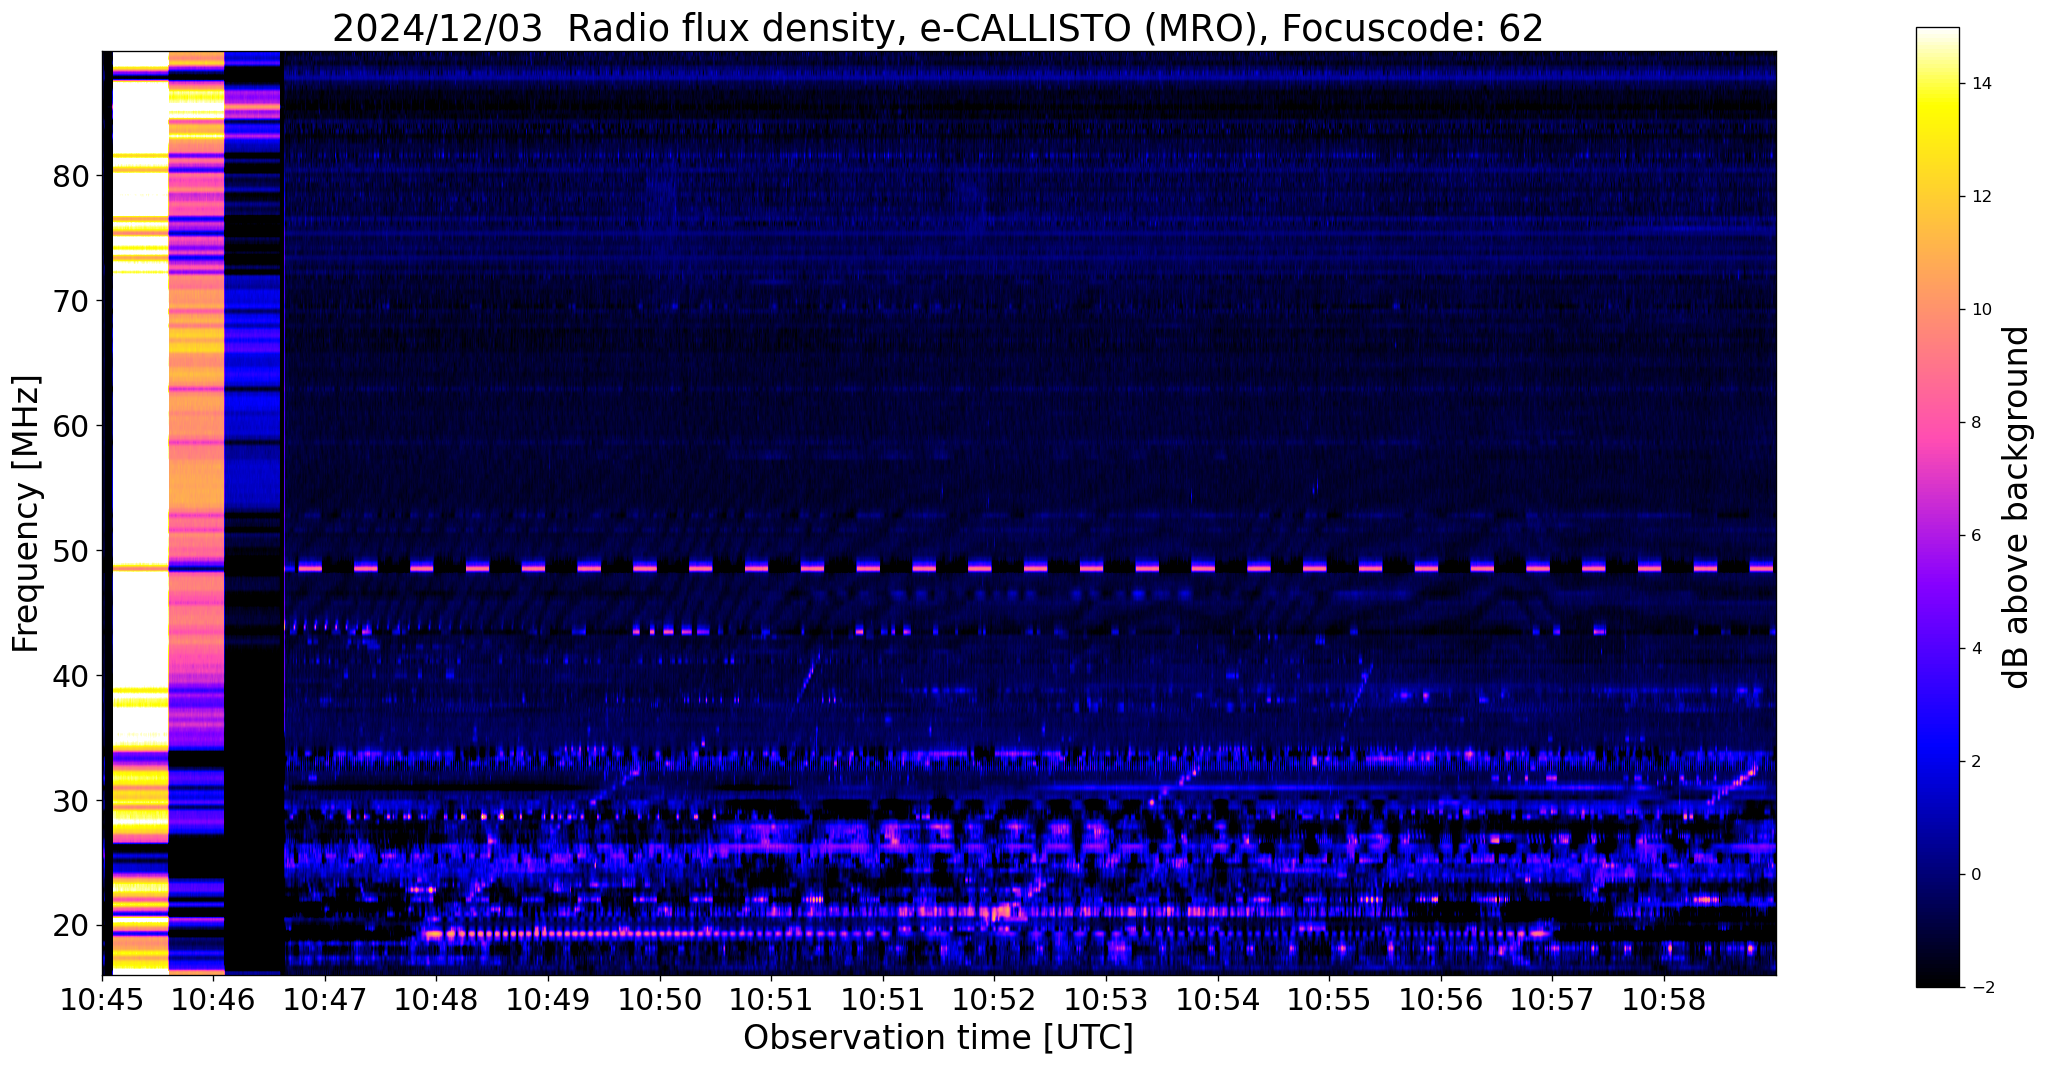Click the 'Frequency [MHz]' y-axis label
This screenshot has height=1067, width=2047.
point(26,513)
